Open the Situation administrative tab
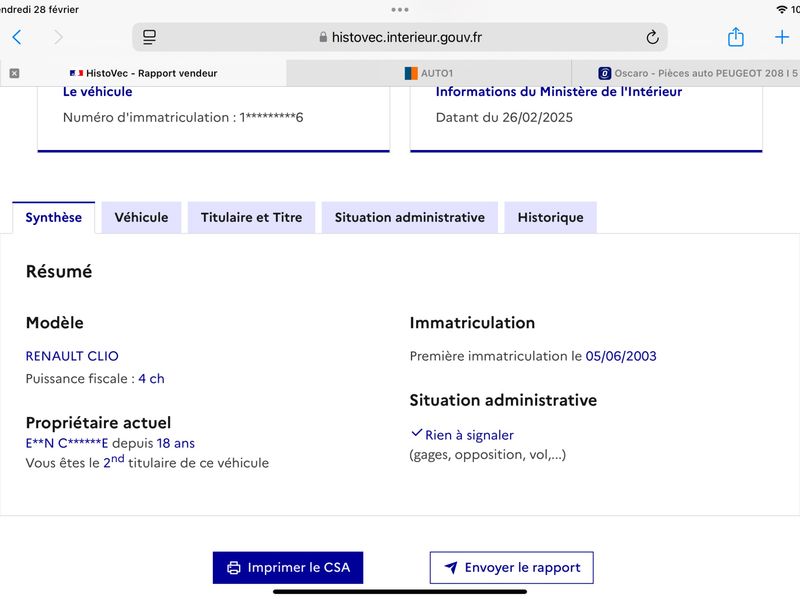Screen dimensions: 800x600 coord(410,217)
